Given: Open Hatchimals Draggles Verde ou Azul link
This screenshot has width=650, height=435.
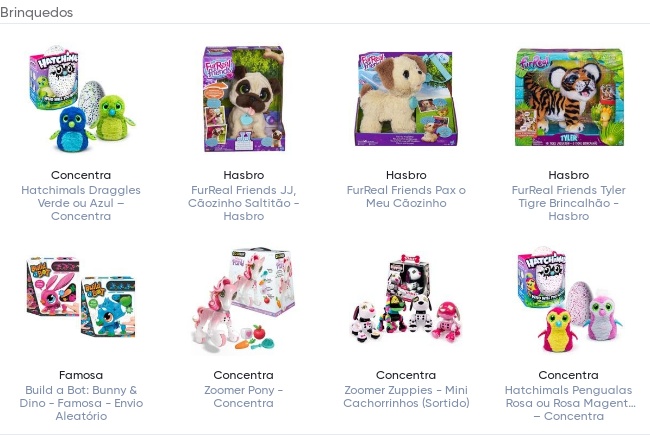Looking at the screenshot, I should point(81,203).
